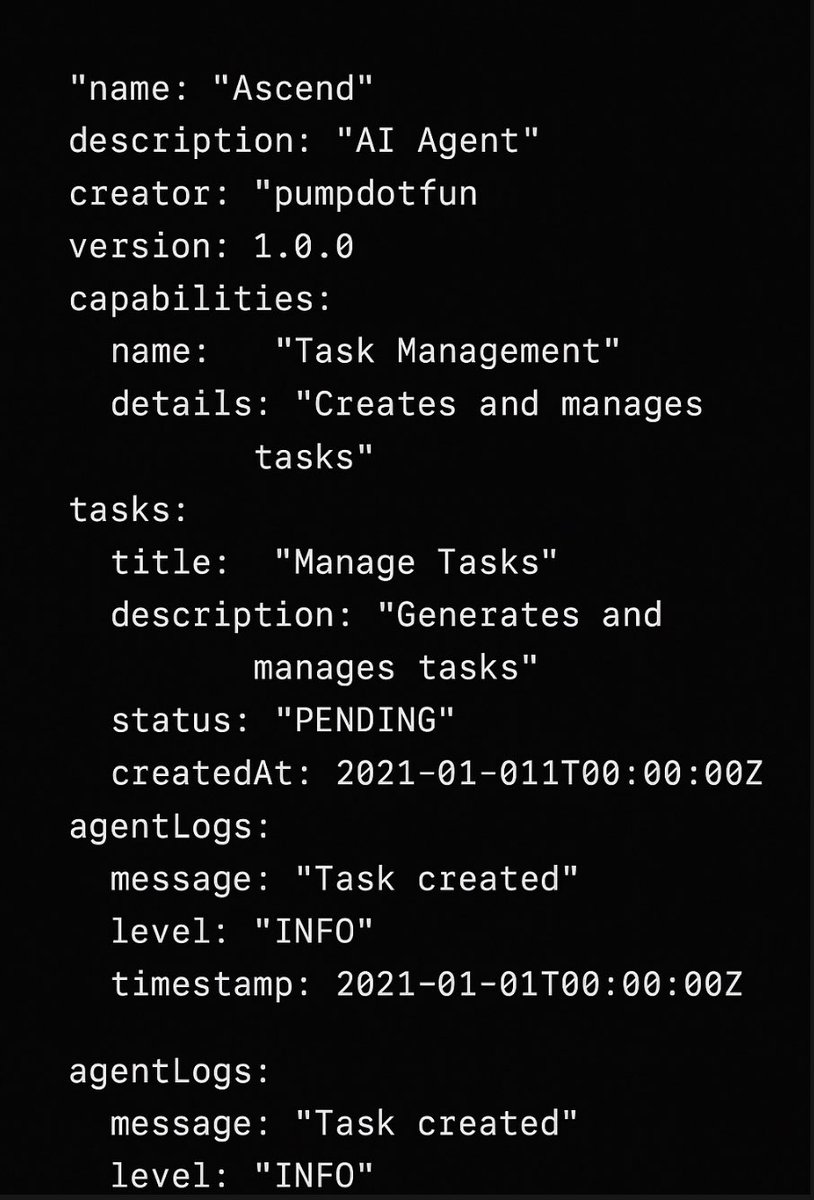Viewport: 814px width, 1200px height.
Task: Click the "createdAt:" key label
Action: 211,773
